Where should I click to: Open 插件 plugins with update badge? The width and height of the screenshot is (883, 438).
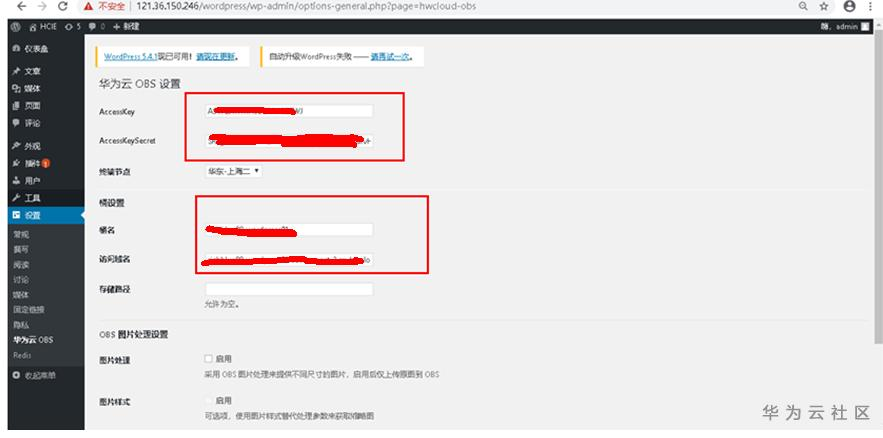click(x=46, y=163)
